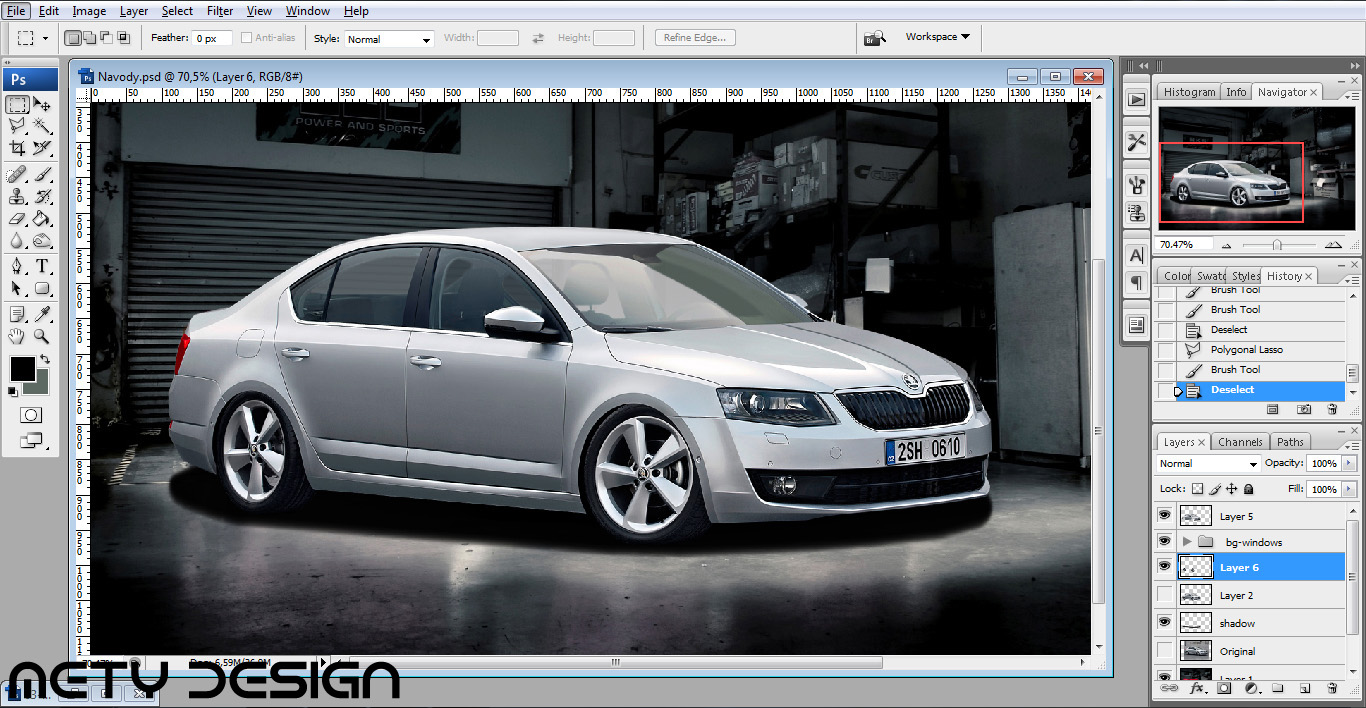Toggle lock image pixels

1215,489
